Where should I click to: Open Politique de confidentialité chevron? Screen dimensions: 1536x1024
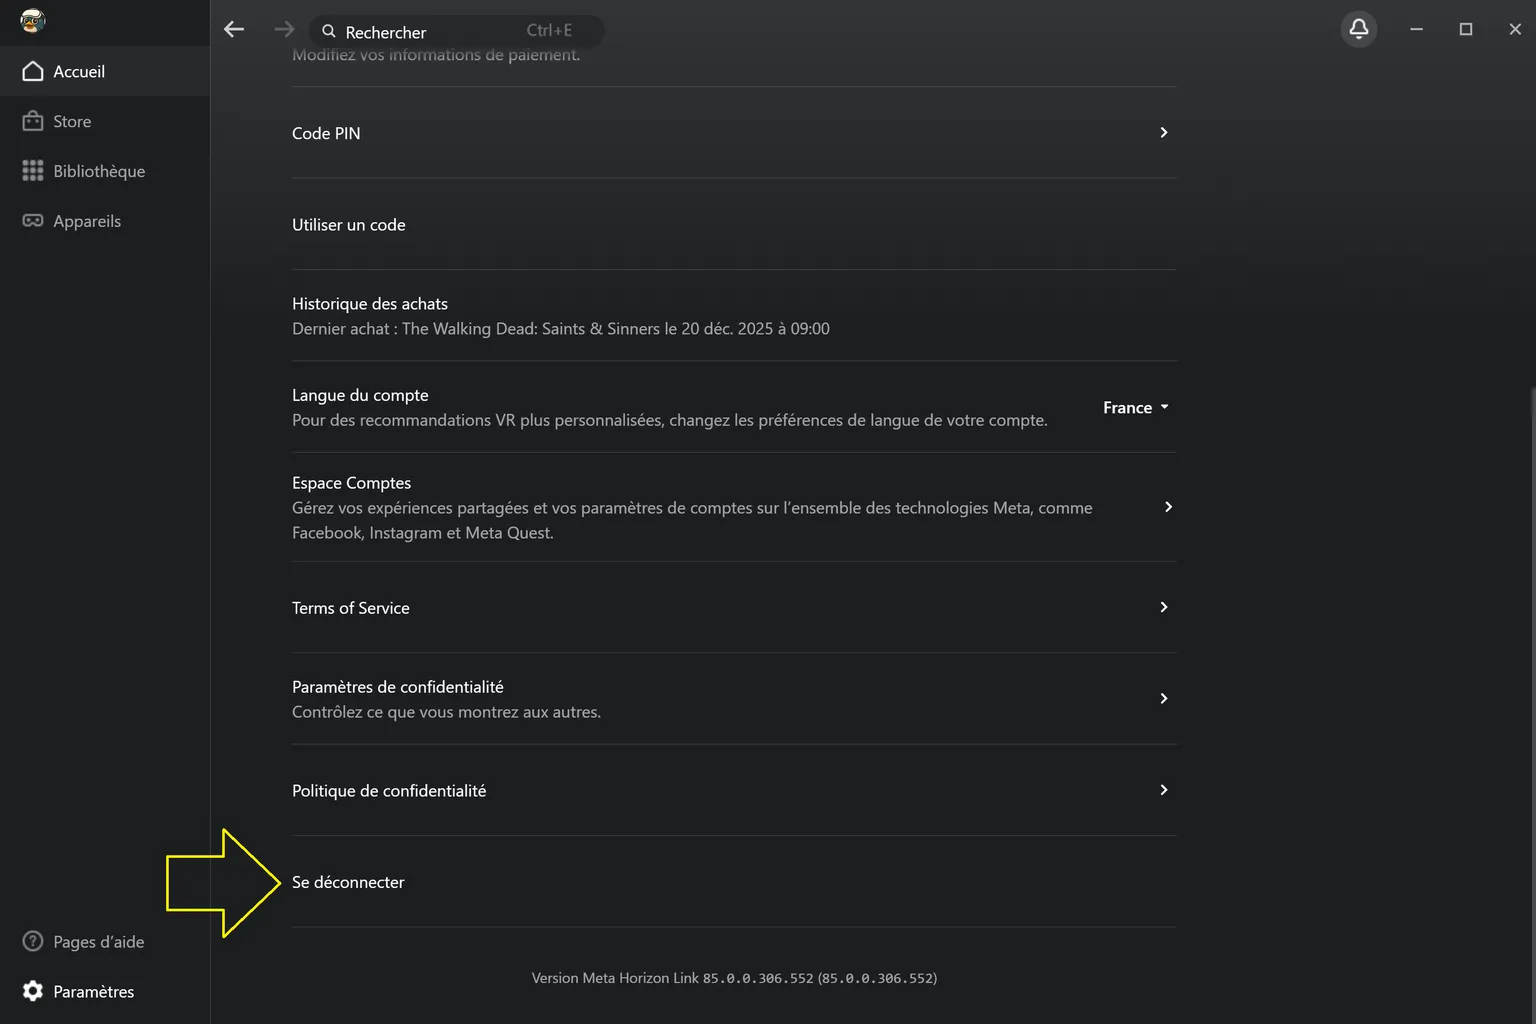click(1164, 790)
